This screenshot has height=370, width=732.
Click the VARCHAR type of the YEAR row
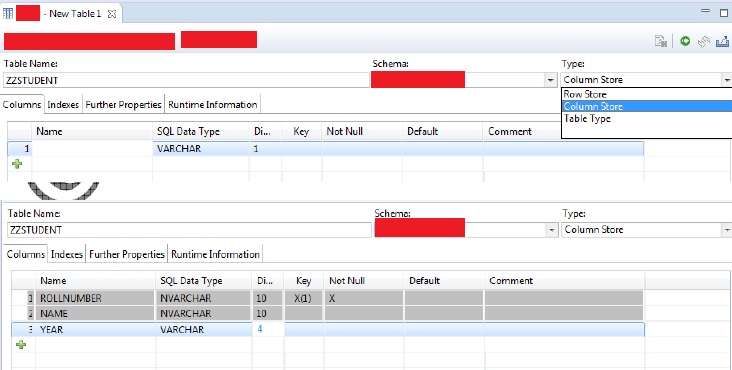204,329
